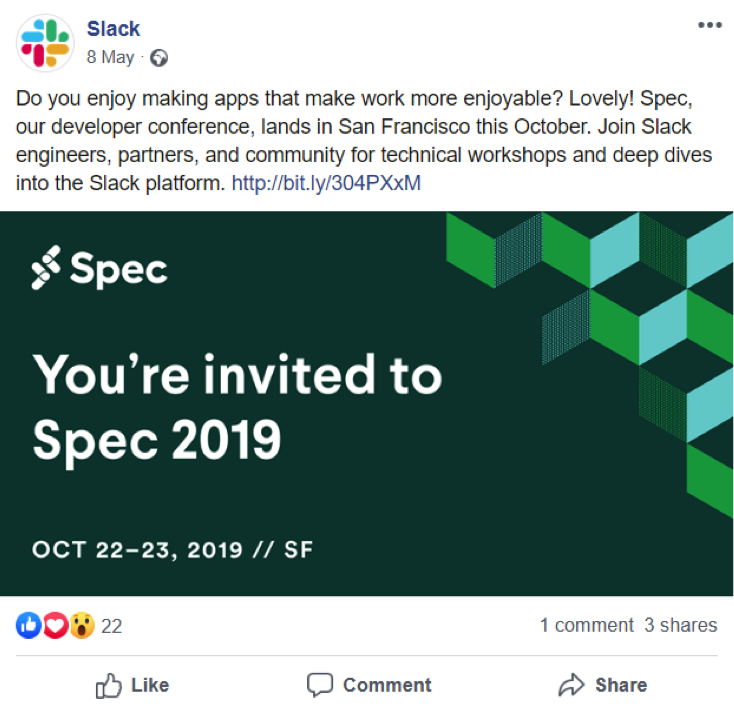Click the "You're invited to Spec 2019" headline
Image resolution: width=734 pixels, height=712 pixels.
tap(236, 405)
